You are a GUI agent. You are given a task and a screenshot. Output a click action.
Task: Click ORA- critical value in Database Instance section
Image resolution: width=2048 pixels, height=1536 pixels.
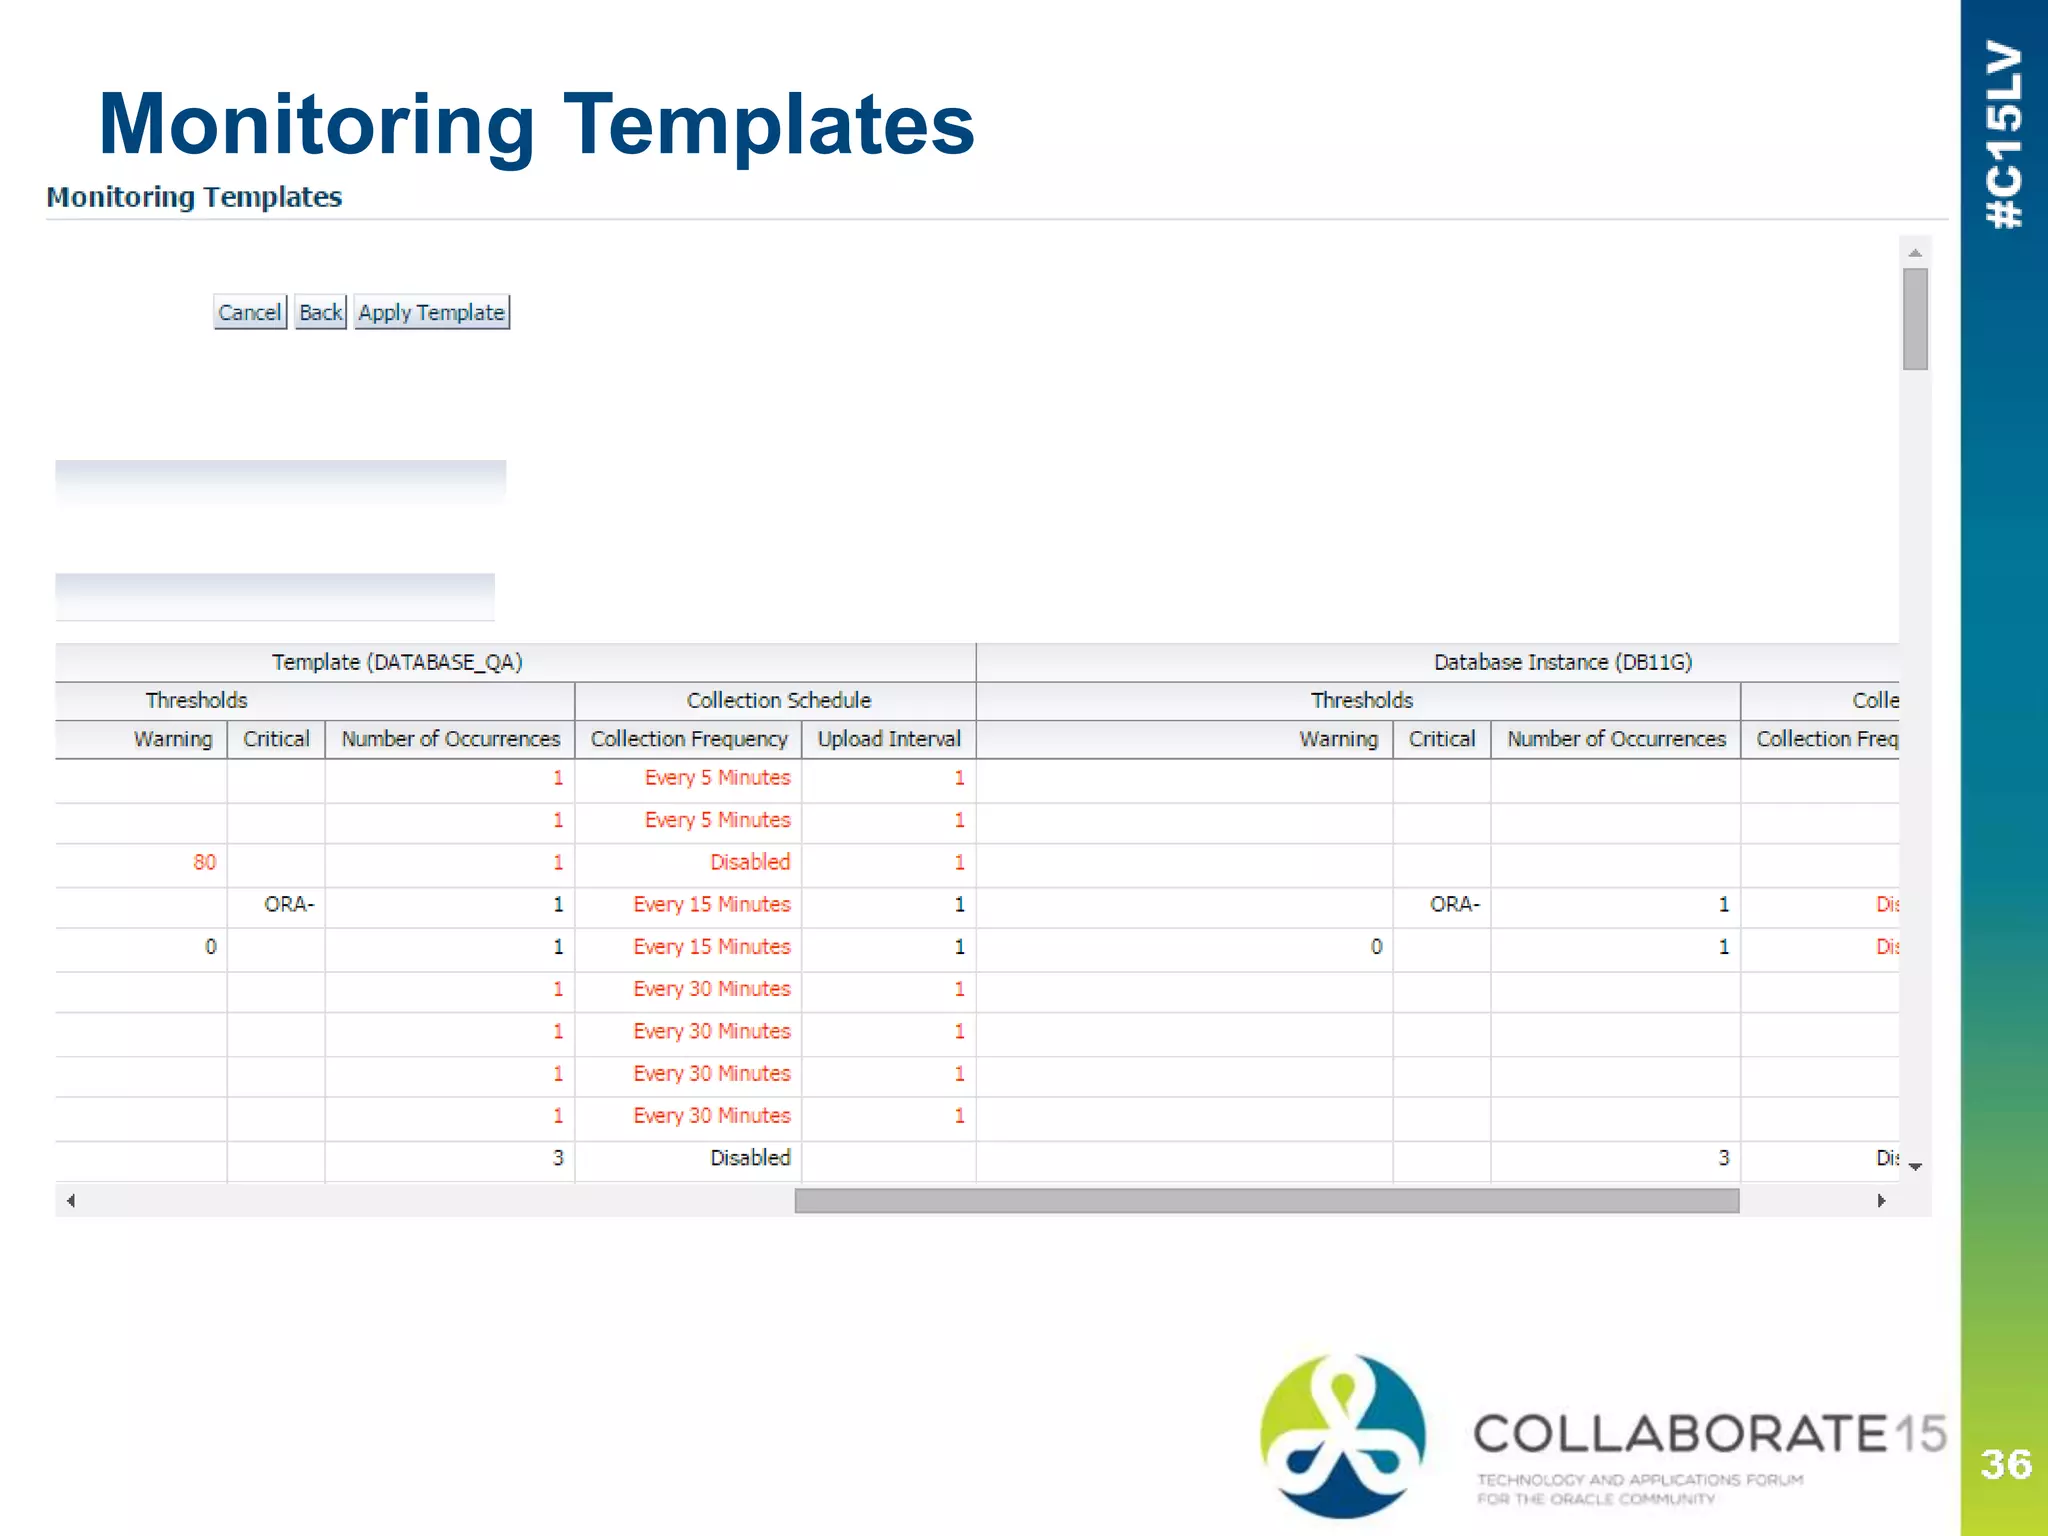click(1454, 904)
